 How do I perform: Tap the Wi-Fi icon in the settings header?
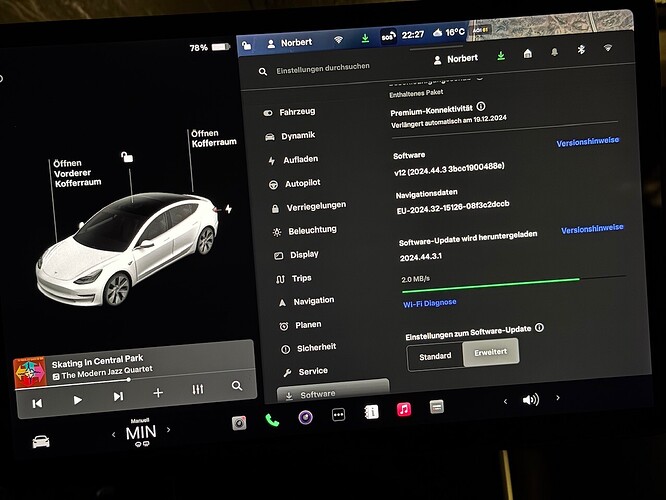click(608, 48)
